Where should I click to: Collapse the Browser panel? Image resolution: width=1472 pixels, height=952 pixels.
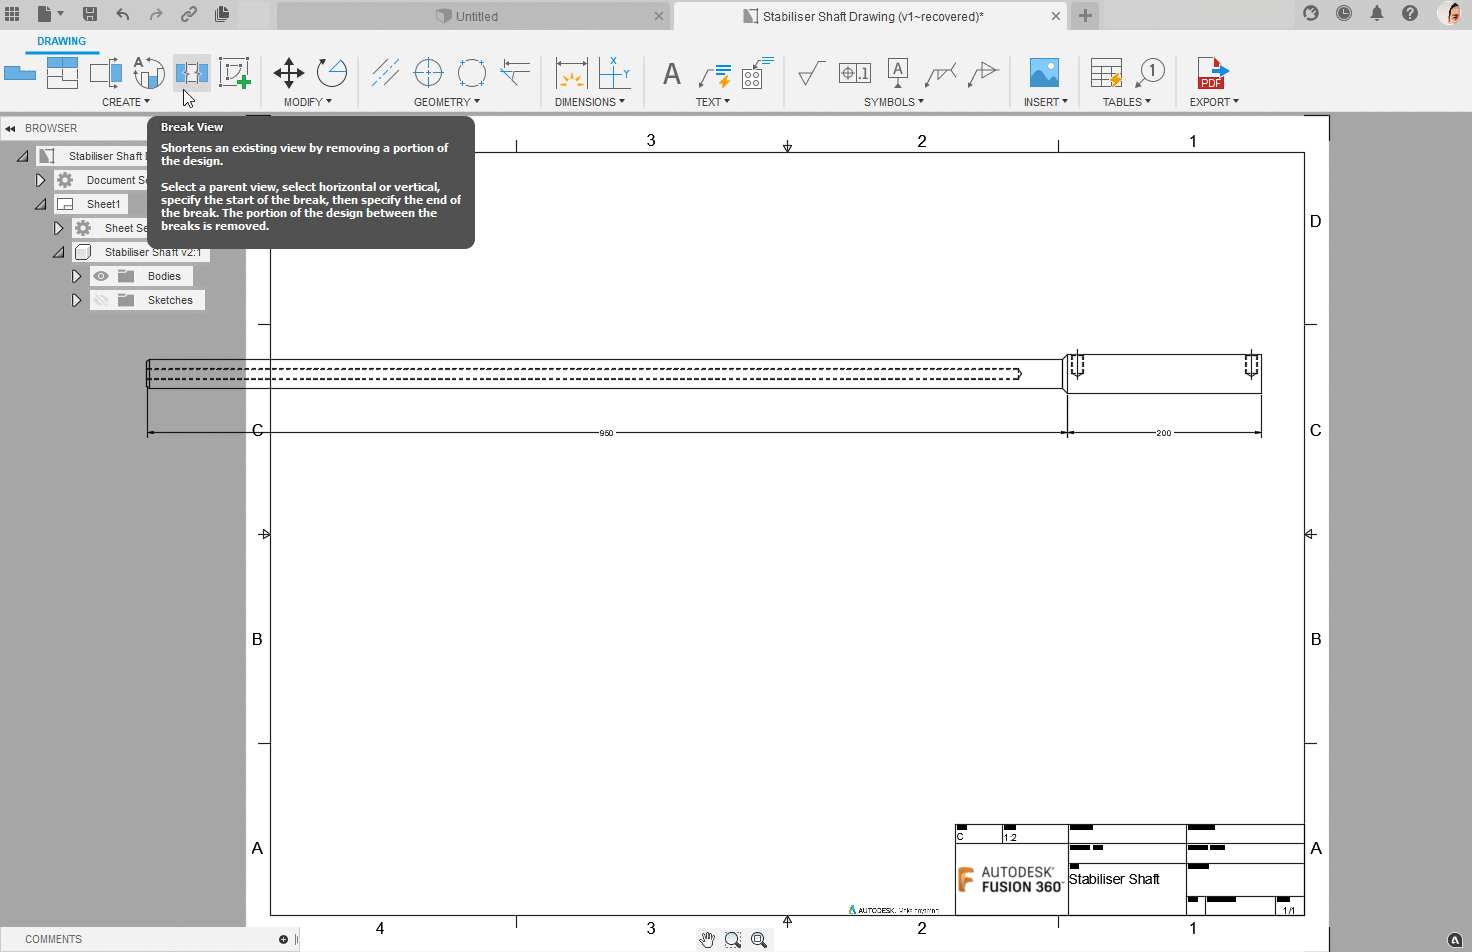[x=10, y=128]
